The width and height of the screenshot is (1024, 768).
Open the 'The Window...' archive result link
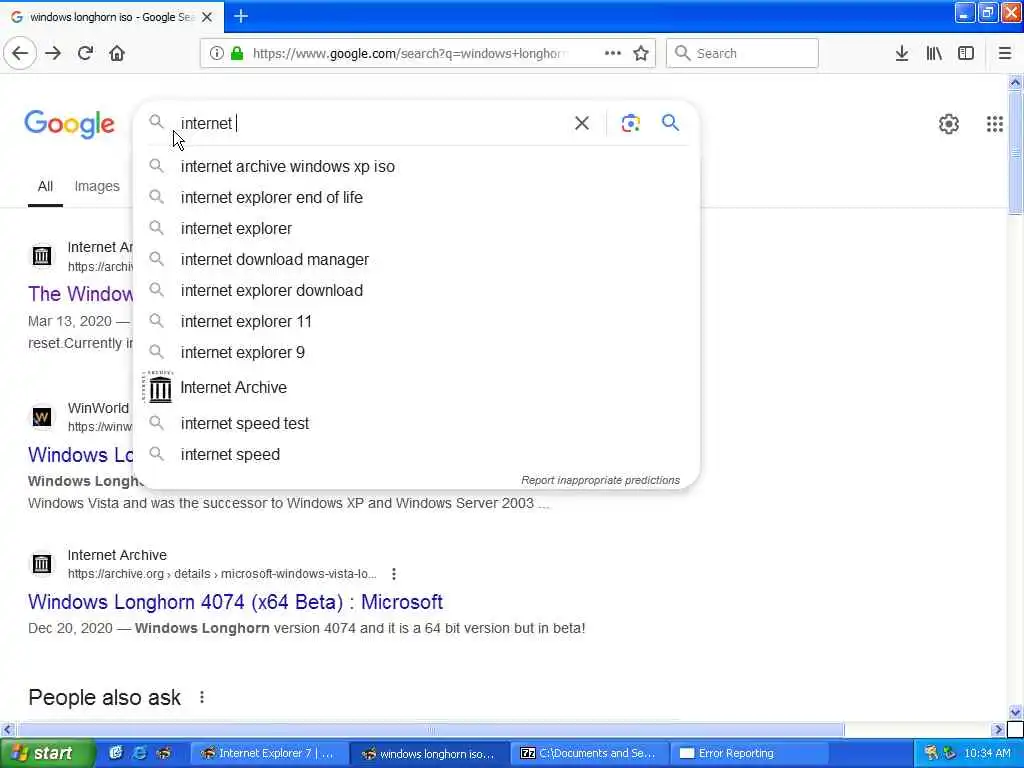coord(80,294)
